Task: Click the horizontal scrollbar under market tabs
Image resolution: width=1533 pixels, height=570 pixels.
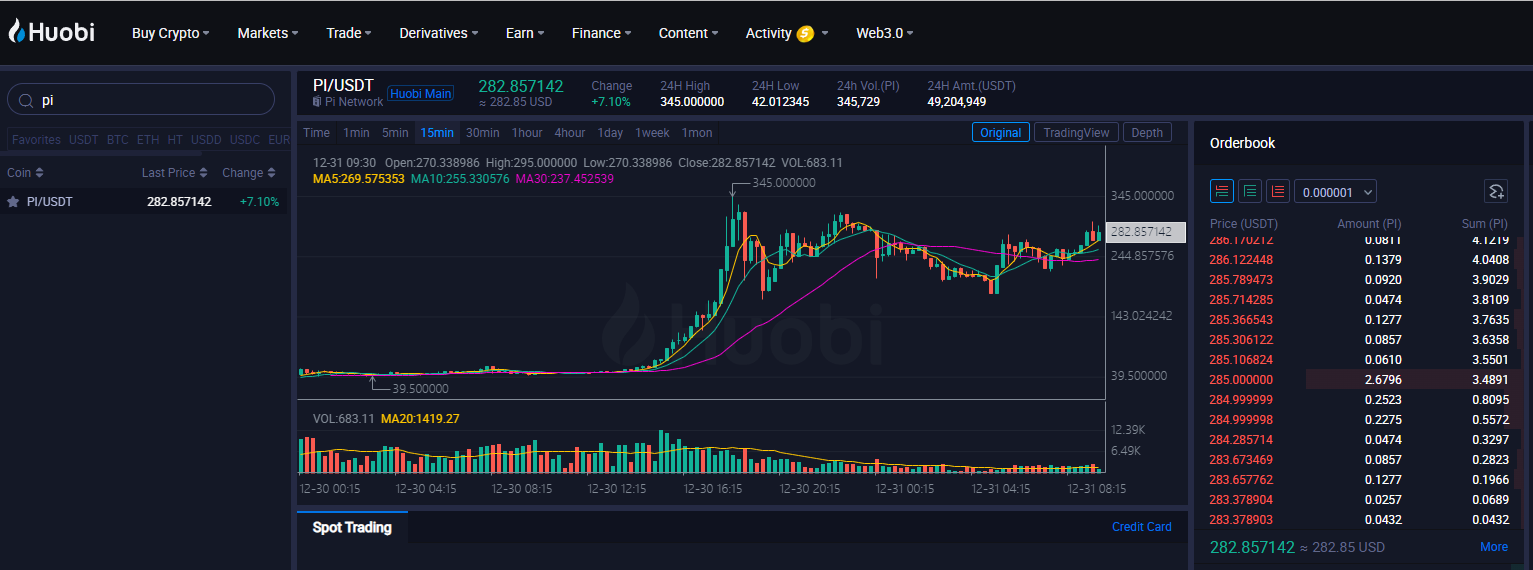Action: click(100, 154)
